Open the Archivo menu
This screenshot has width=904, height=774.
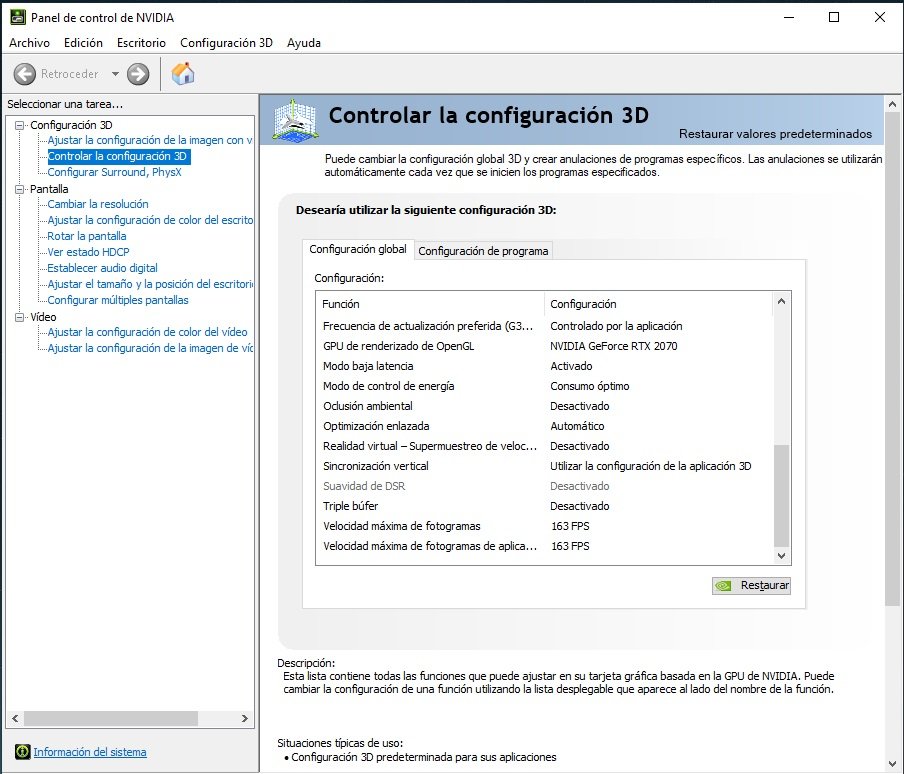[x=29, y=43]
